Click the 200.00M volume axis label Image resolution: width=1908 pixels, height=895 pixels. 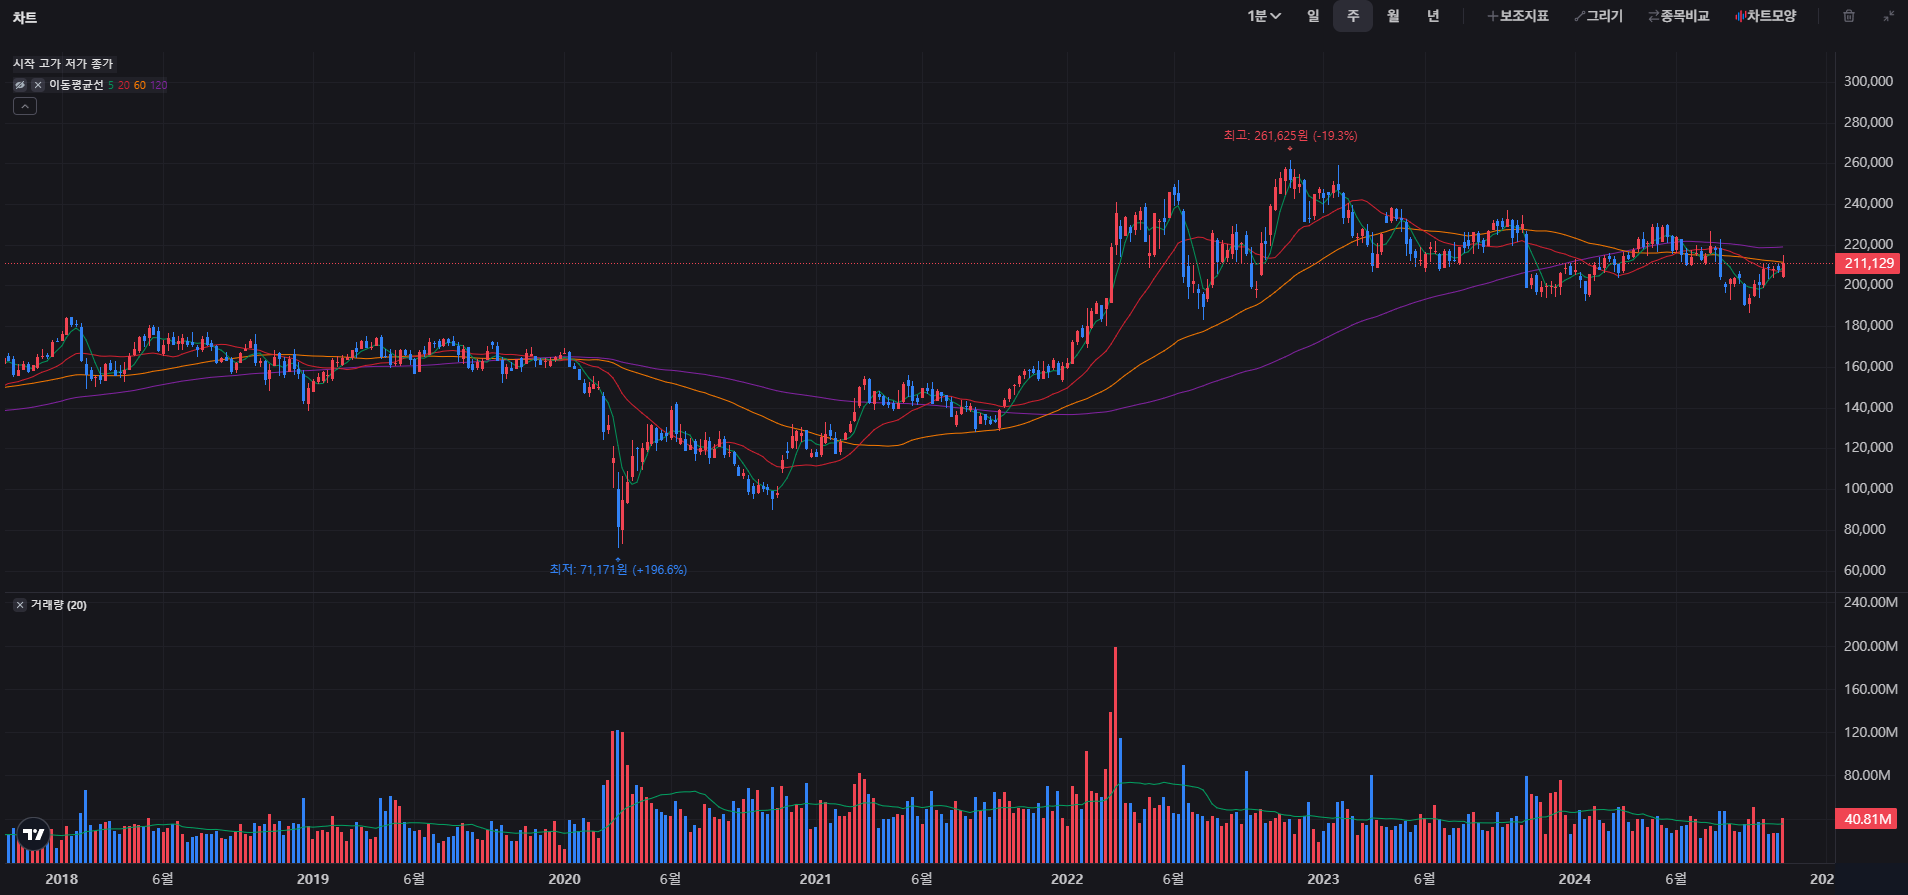pos(1871,646)
